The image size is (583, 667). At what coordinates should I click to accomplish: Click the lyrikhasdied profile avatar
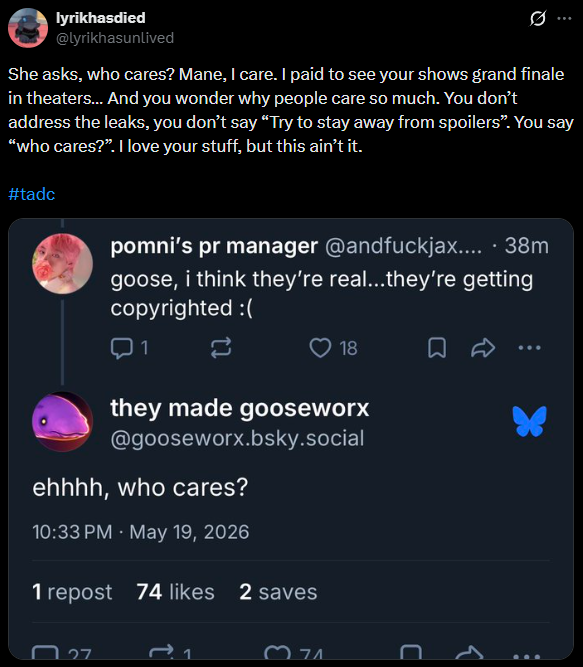pyautogui.click(x=28, y=28)
